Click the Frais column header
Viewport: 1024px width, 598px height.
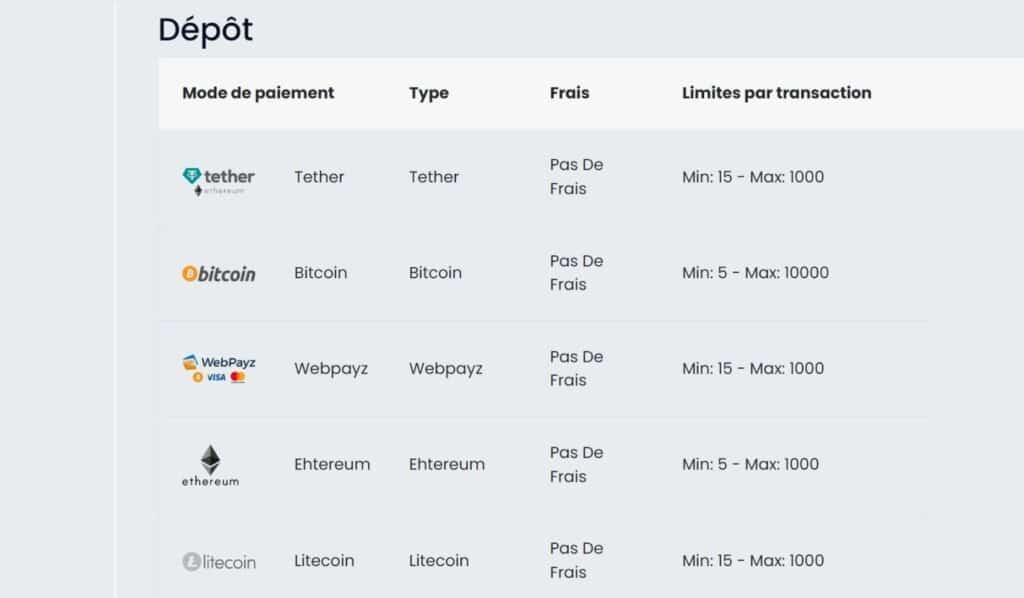(569, 93)
